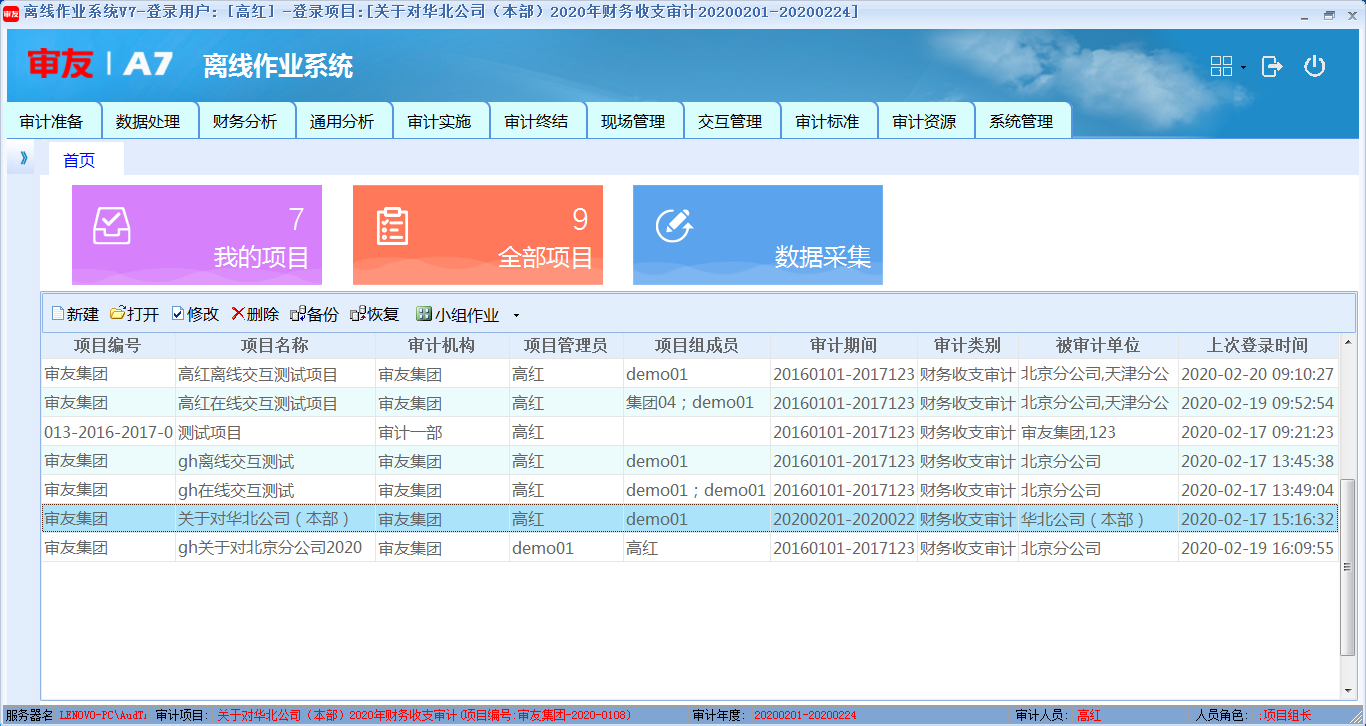Viewport: 1366px width, 726px height.
Task: Open the 全部项目 orange tile
Action: point(477,235)
